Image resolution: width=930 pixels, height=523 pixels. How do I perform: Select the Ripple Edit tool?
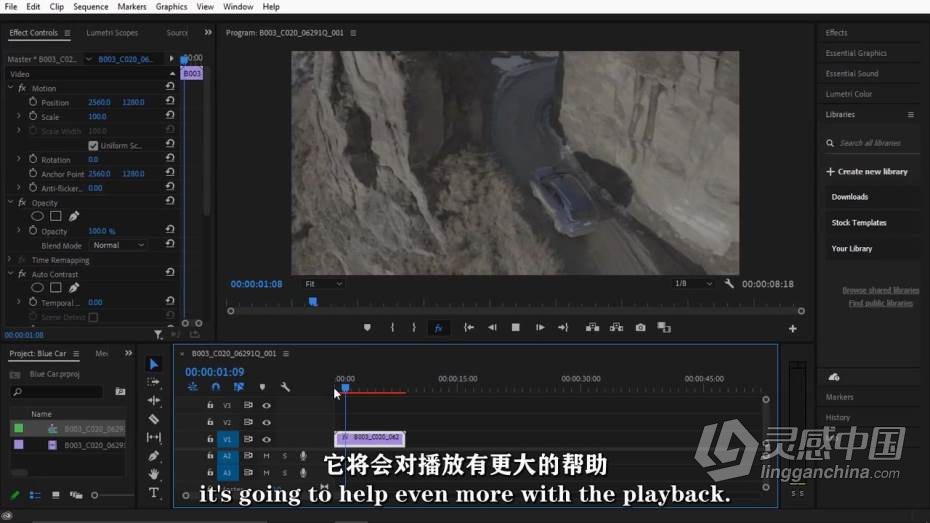tap(154, 401)
